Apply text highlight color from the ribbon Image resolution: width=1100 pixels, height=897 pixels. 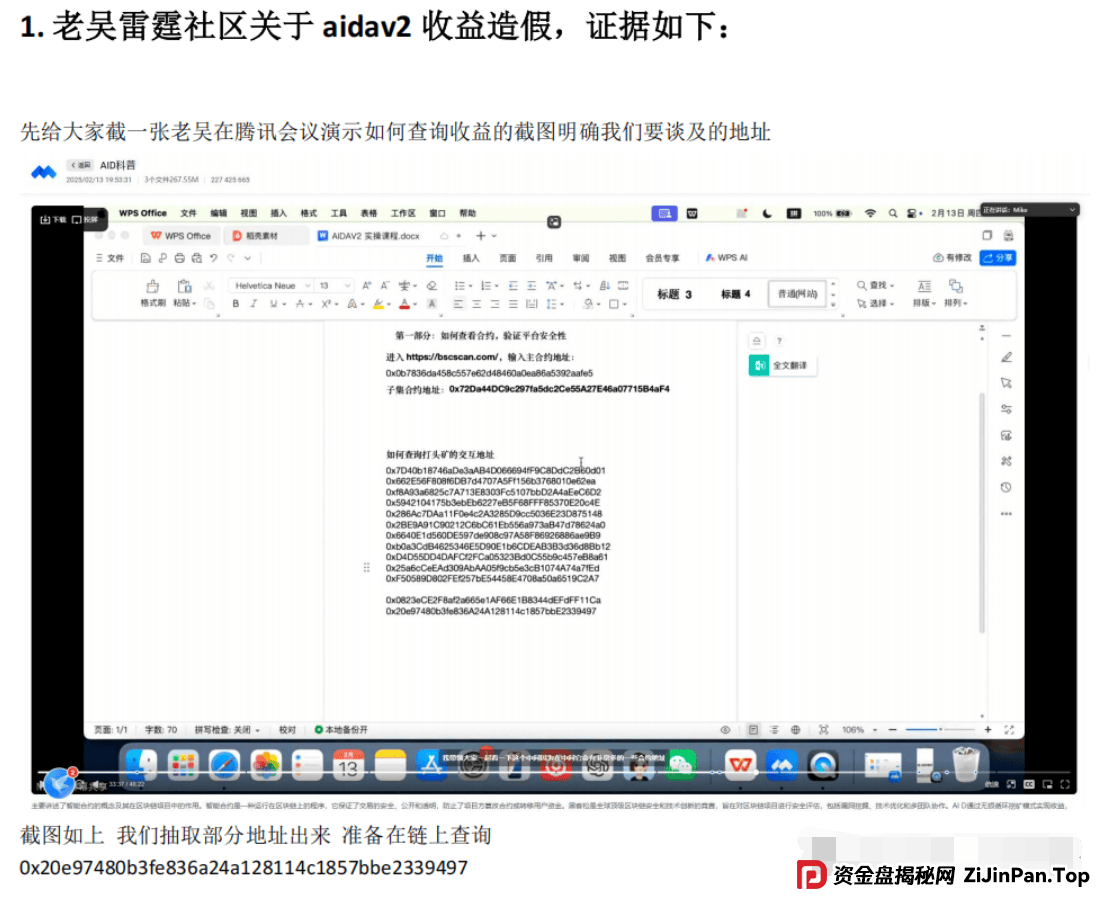coord(380,304)
